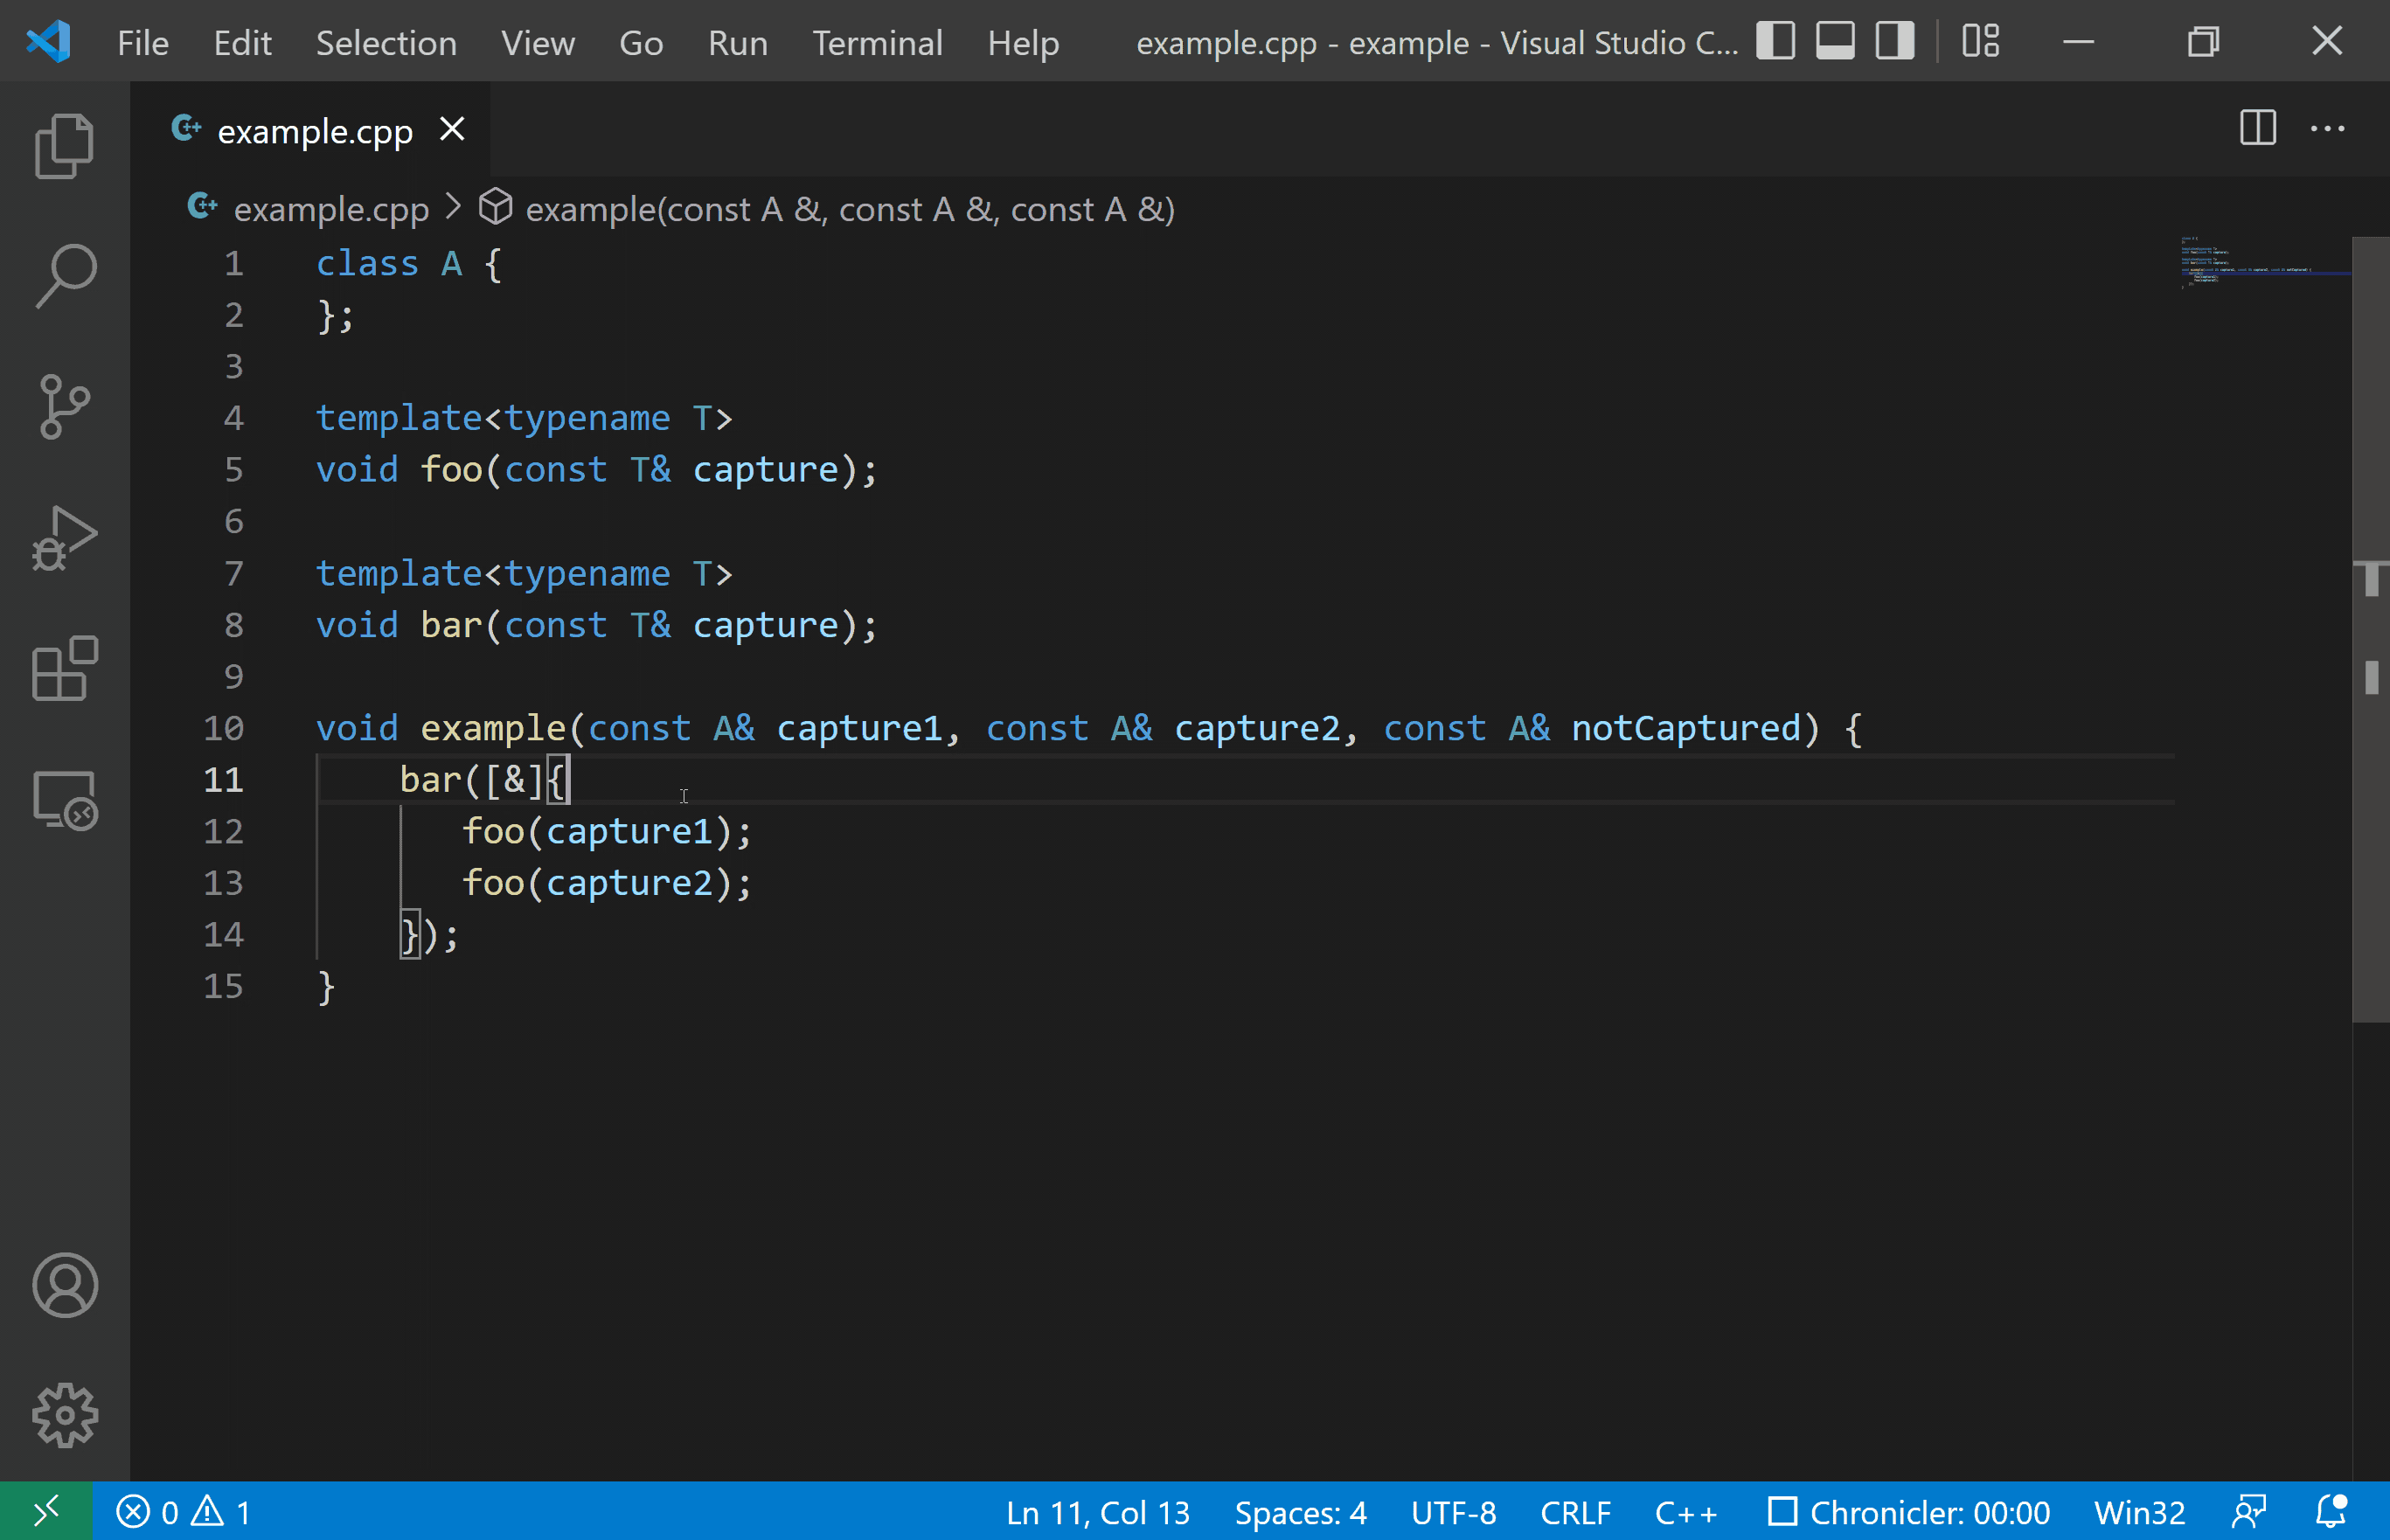The image size is (2390, 1540).
Task: Click the Settings gear icon
Action: coord(65,1414)
